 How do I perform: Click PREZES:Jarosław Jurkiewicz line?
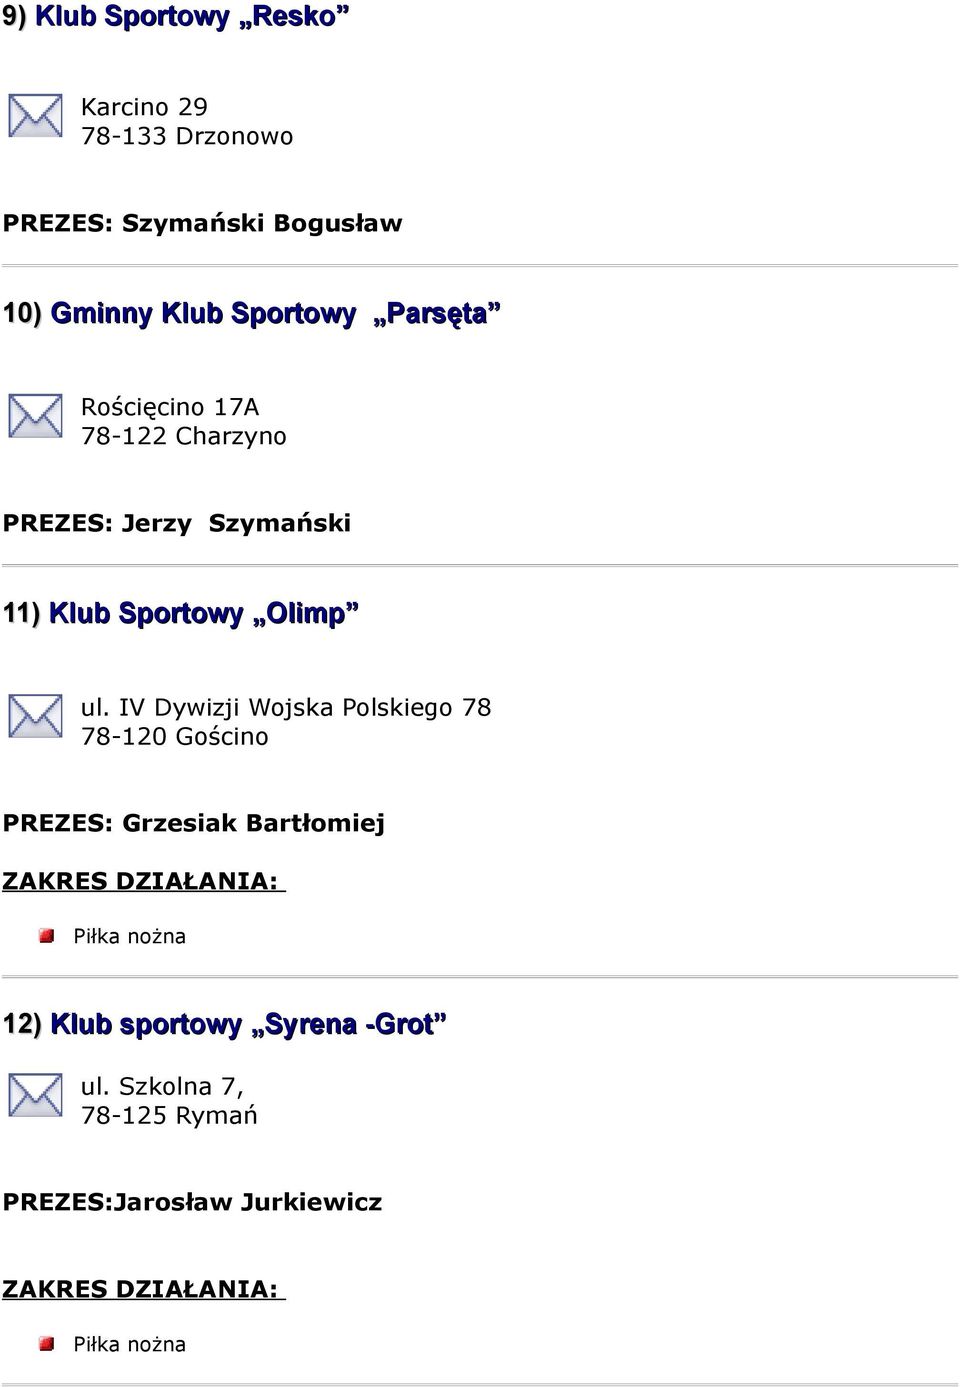192,1202
